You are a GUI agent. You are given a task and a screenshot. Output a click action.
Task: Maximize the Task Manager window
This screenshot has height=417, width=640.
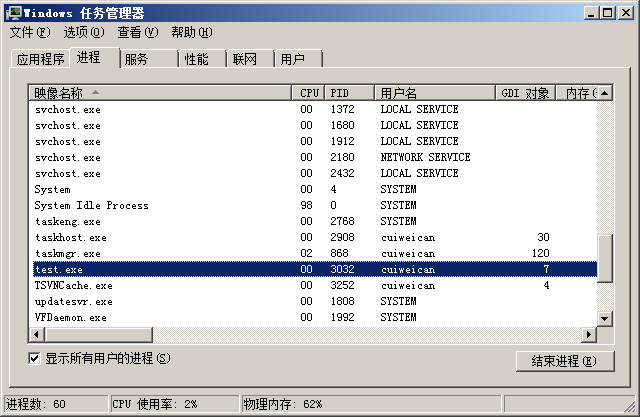click(x=607, y=13)
